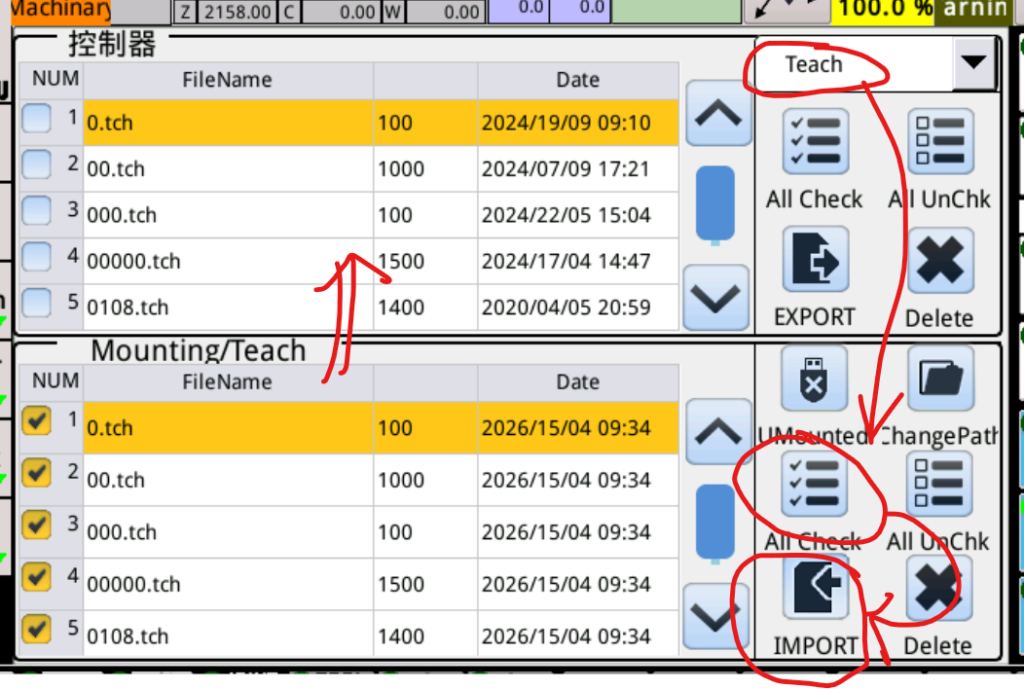Image resolution: width=1024 pixels, height=689 pixels.
Task: Click Delete icon in Mounting/Teach panel
Action: pos(938,590)
